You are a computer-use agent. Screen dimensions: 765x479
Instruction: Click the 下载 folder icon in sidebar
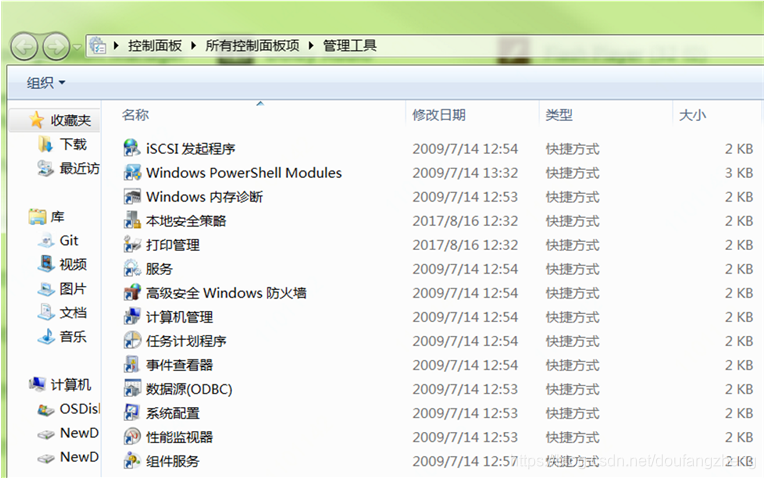point(45,144)
